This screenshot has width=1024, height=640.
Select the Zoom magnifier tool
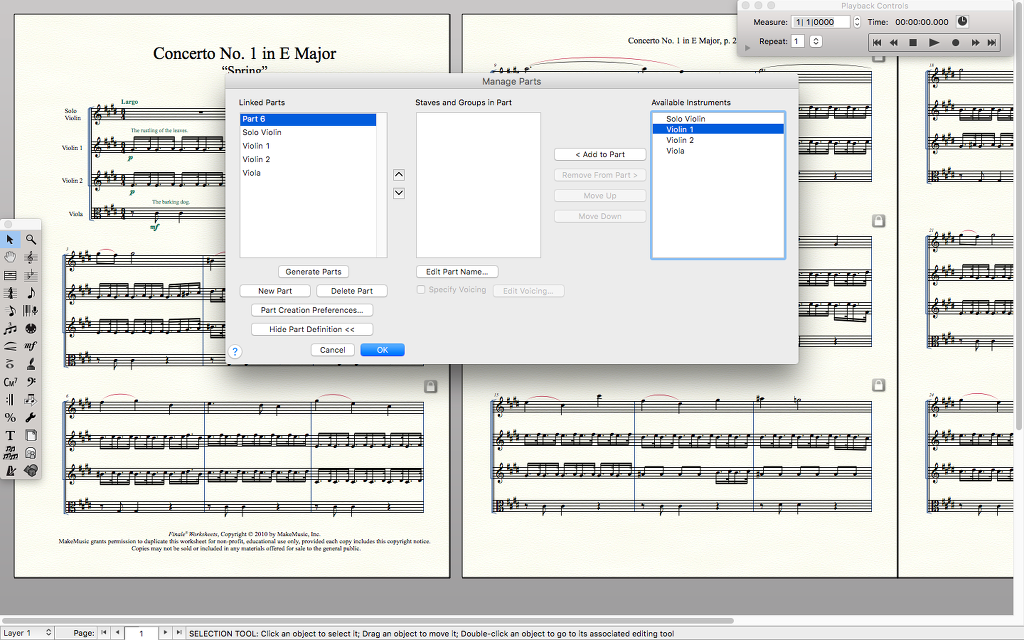pos(31,240)
